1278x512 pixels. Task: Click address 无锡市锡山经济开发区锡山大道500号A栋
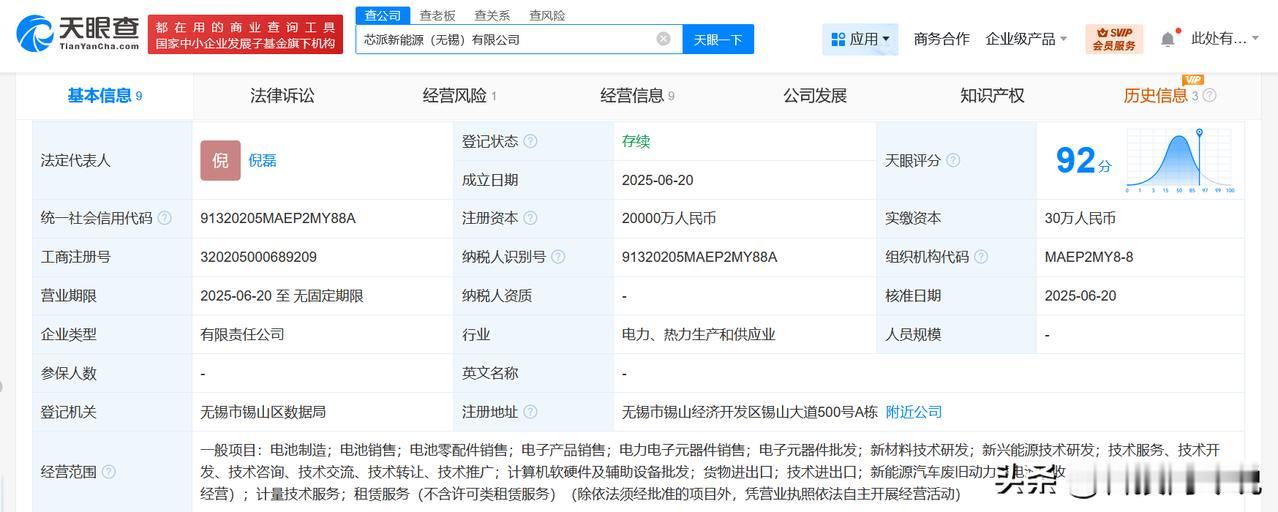750,412
